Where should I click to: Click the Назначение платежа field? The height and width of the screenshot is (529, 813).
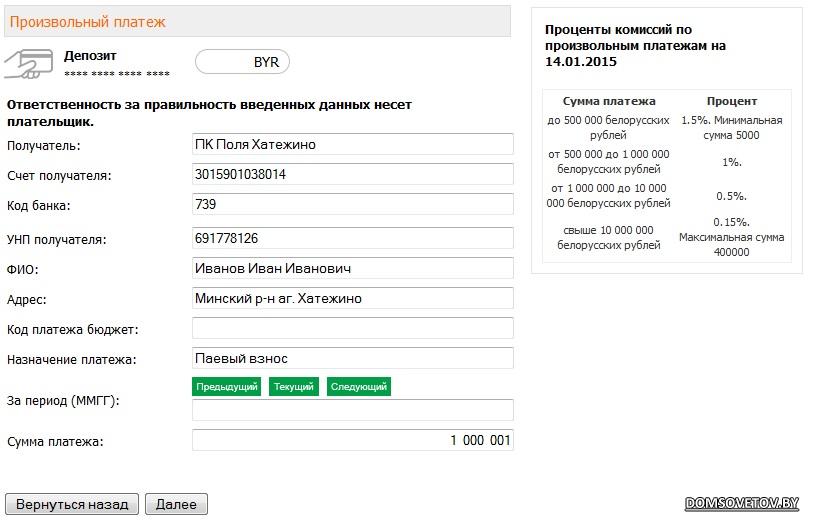(x=352, y=358)
